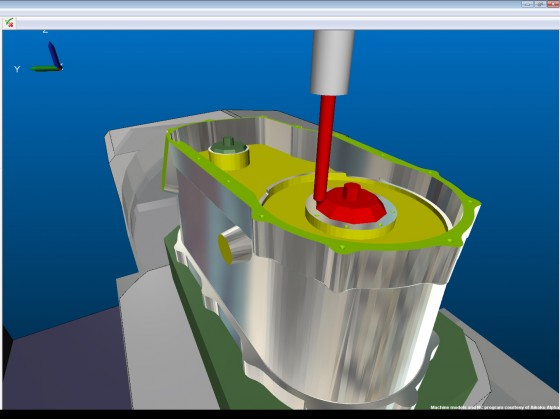The width and height of the screenshot is (560, 419).
Task: Select the gray tool holder cylinder
Action: (x=332, y=63)
